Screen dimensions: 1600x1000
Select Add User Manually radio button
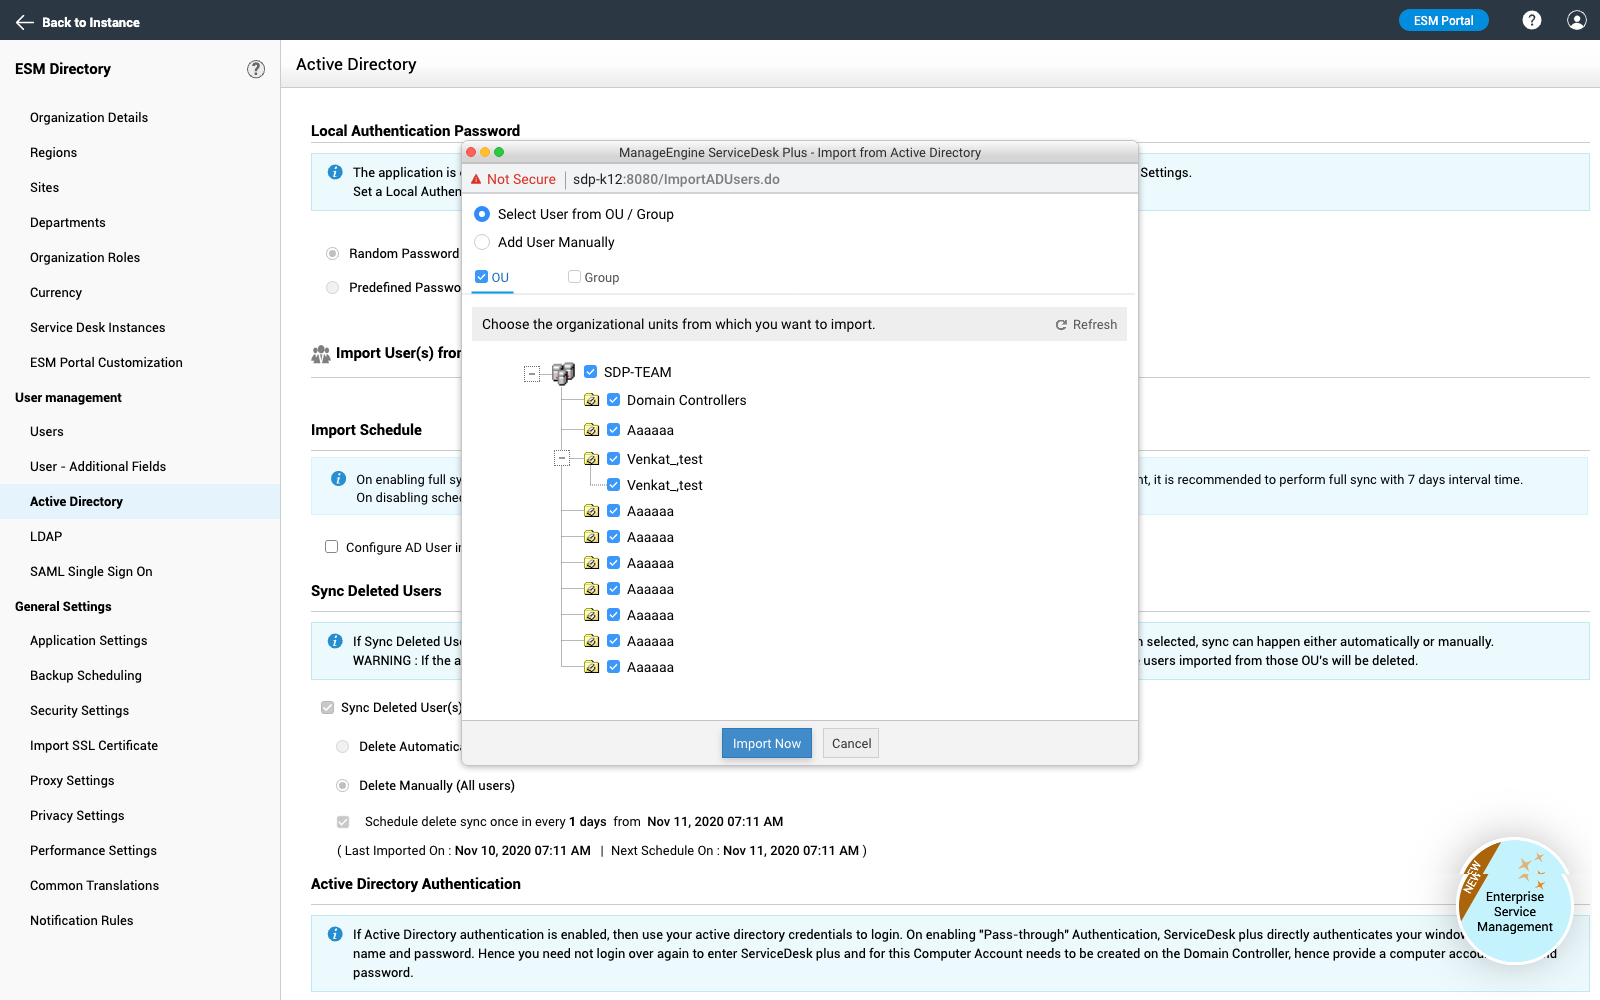pos(482,242)
